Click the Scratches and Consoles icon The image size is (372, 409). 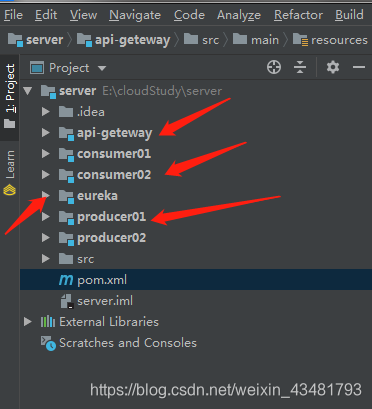pyautogui.click(x=48, y=343)
